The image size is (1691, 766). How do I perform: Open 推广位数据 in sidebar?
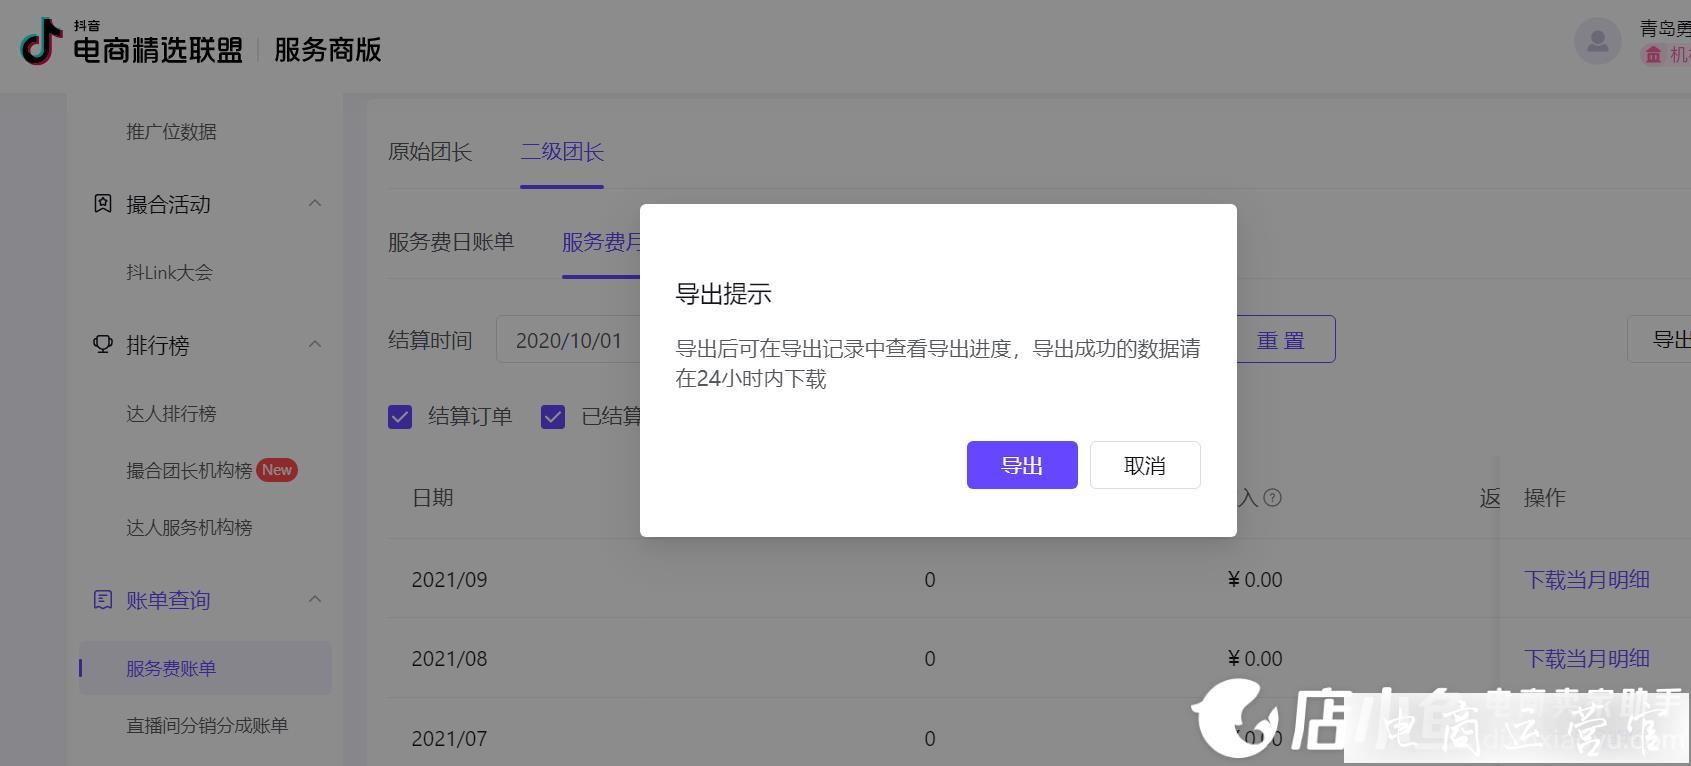[171, 132]
